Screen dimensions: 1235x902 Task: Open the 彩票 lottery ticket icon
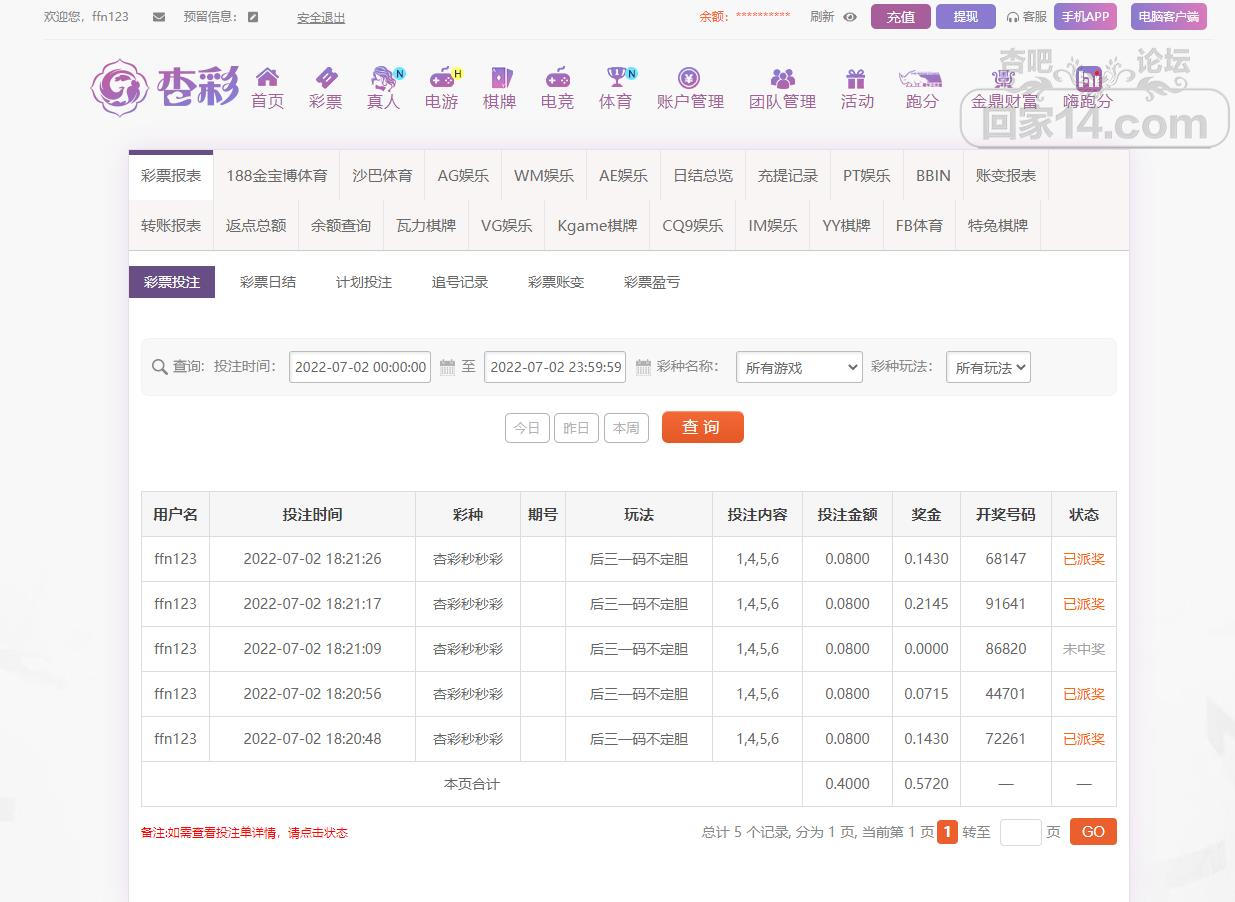pyautogui.click(x=326, y=78)
